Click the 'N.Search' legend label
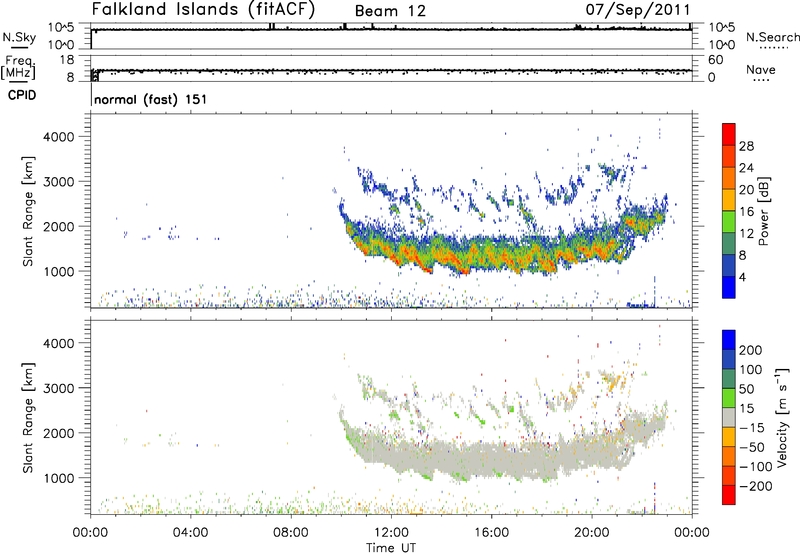This screenshot has height=554, width=800. [x=772, y=37]
